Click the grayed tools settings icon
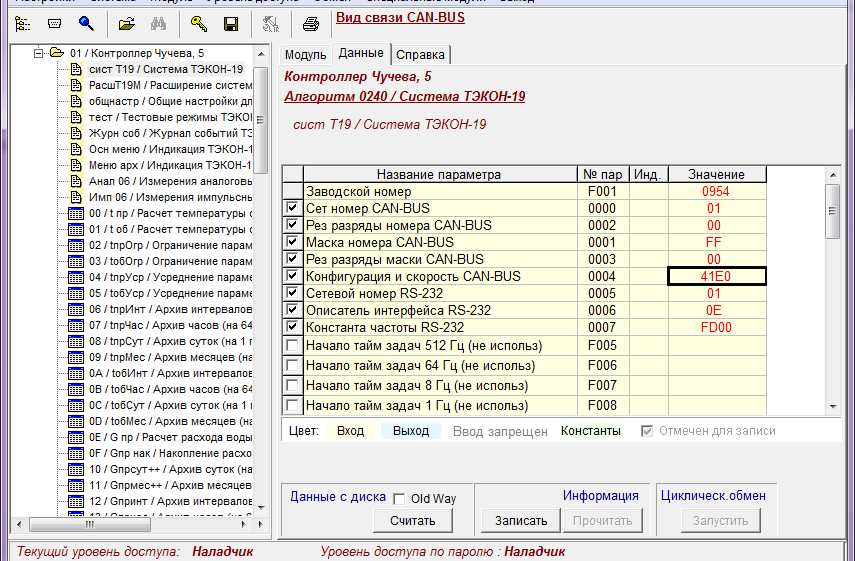The width and height of the screenshot is (855, 561). point(270,24)
